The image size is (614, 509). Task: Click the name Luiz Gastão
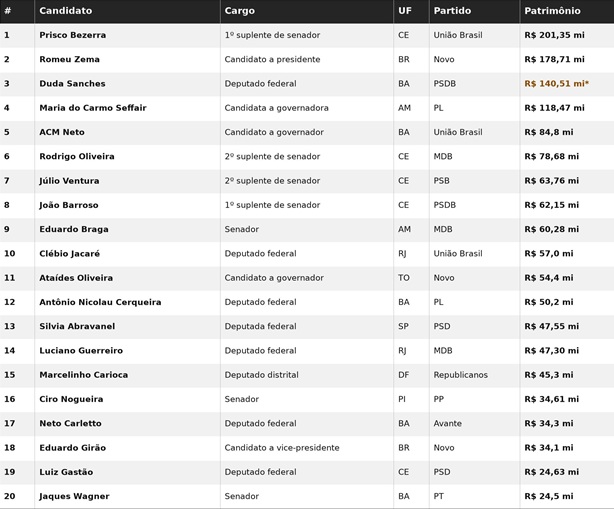[66, 472]
